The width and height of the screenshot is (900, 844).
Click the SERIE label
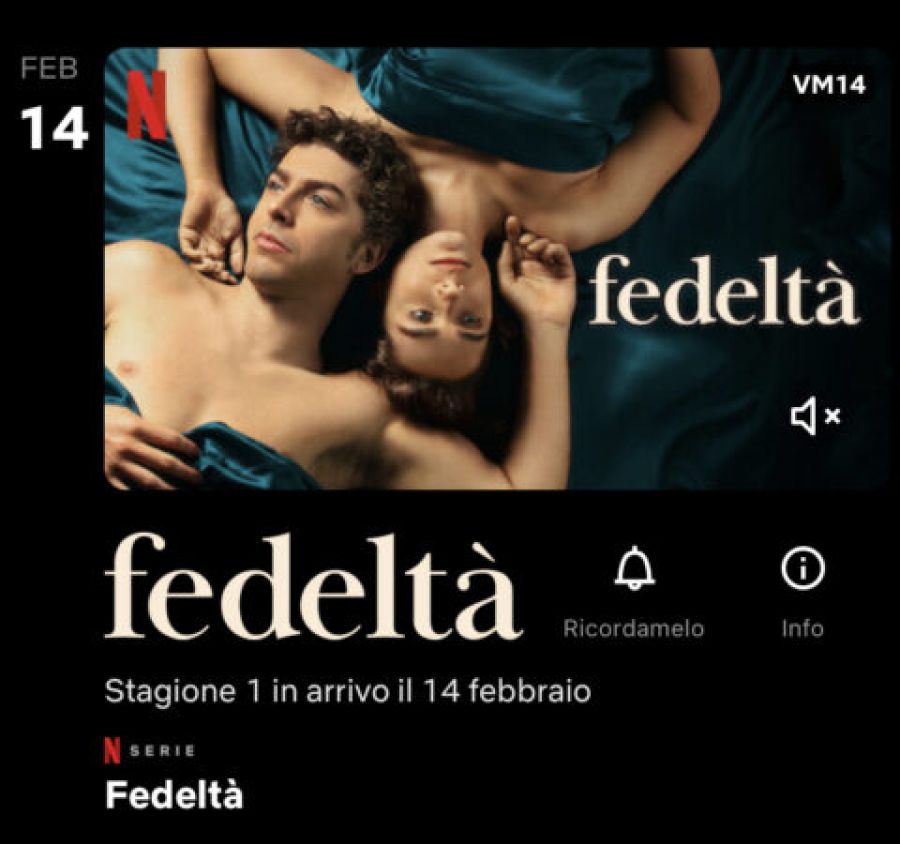click(x=162, y=751)
